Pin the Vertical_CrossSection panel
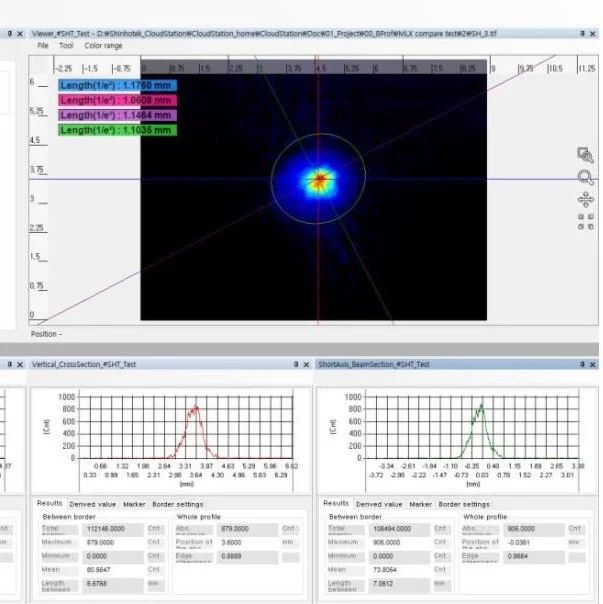Viewport: 603px width, 604px height. point(296,364)
